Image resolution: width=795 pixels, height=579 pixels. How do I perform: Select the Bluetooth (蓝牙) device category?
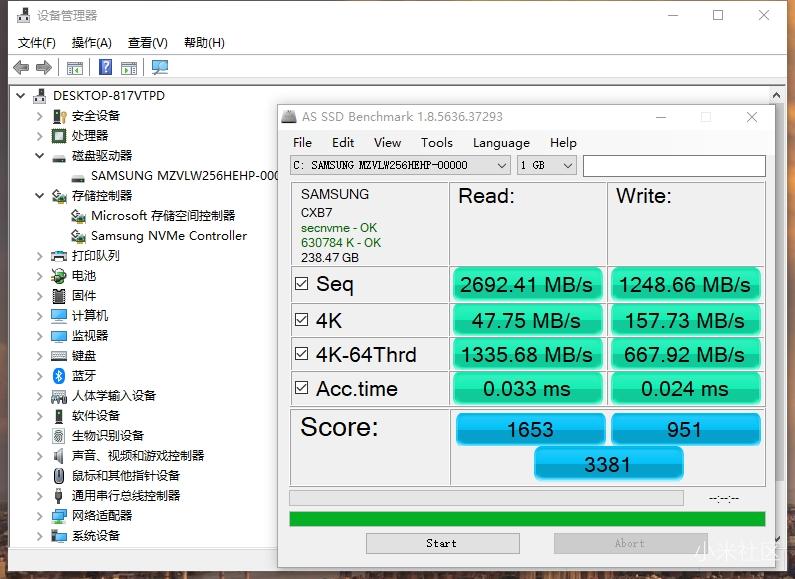84,376
